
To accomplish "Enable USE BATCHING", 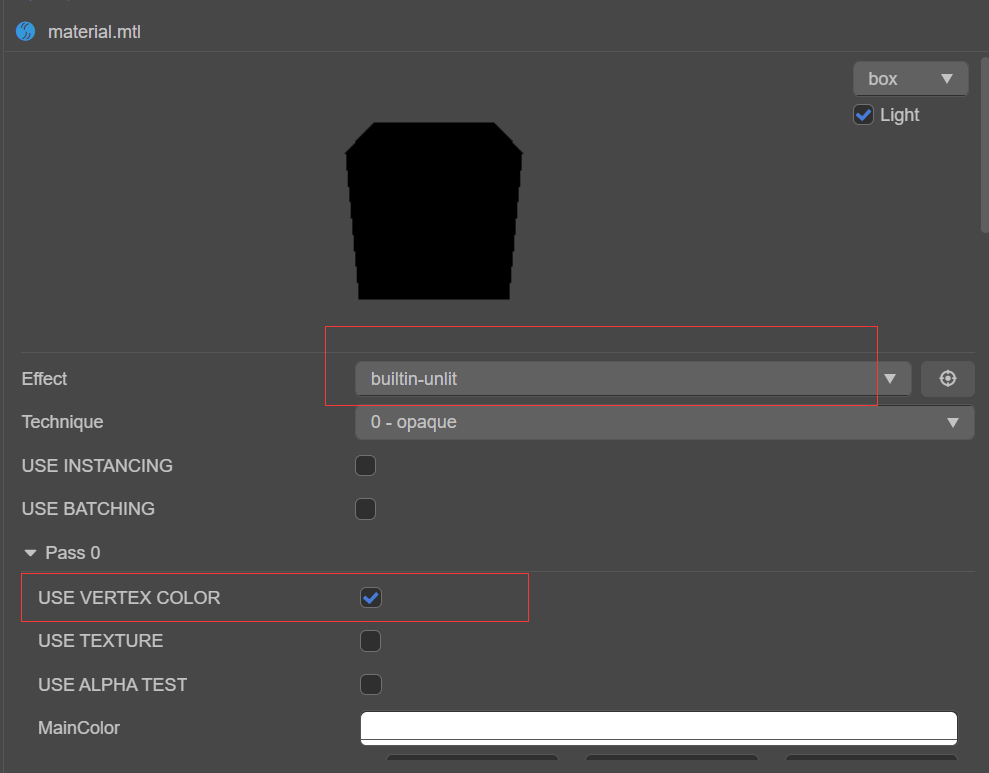I will point(365,509).
